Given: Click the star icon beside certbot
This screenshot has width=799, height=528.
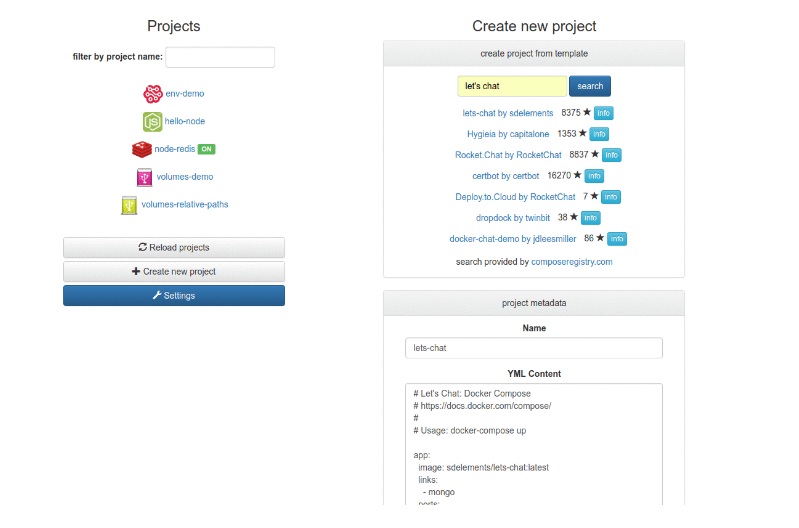Looking at the screenshot, I should pos(577,176).
